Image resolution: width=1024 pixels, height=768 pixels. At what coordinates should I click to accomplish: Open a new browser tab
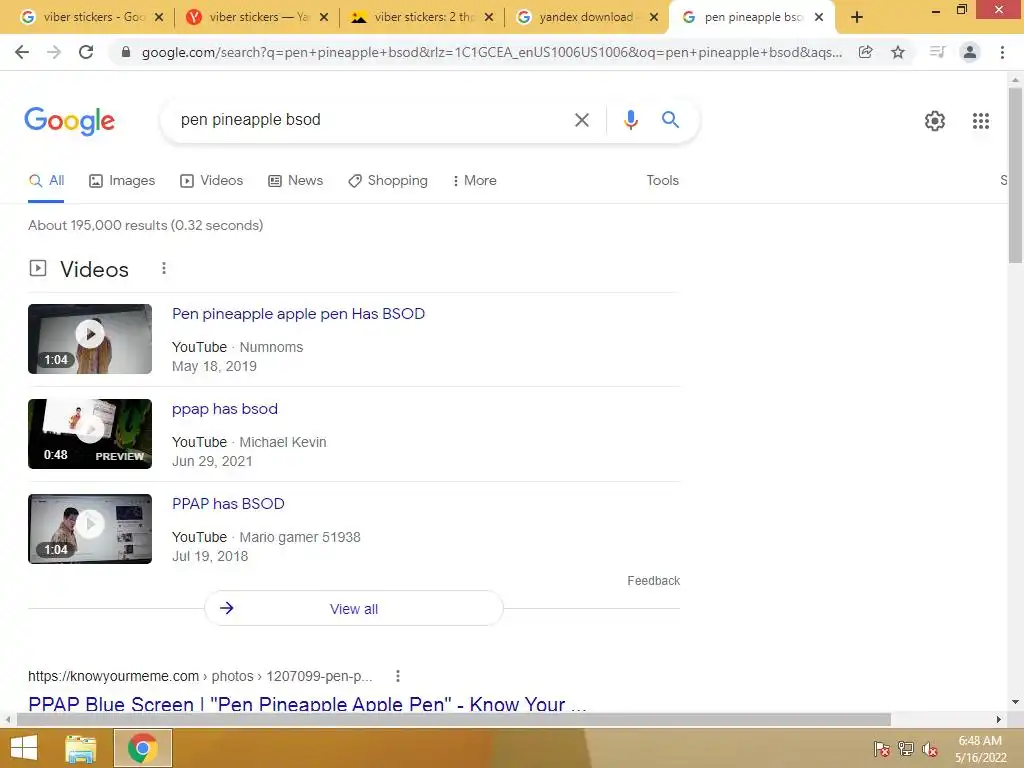pos(857,17)
